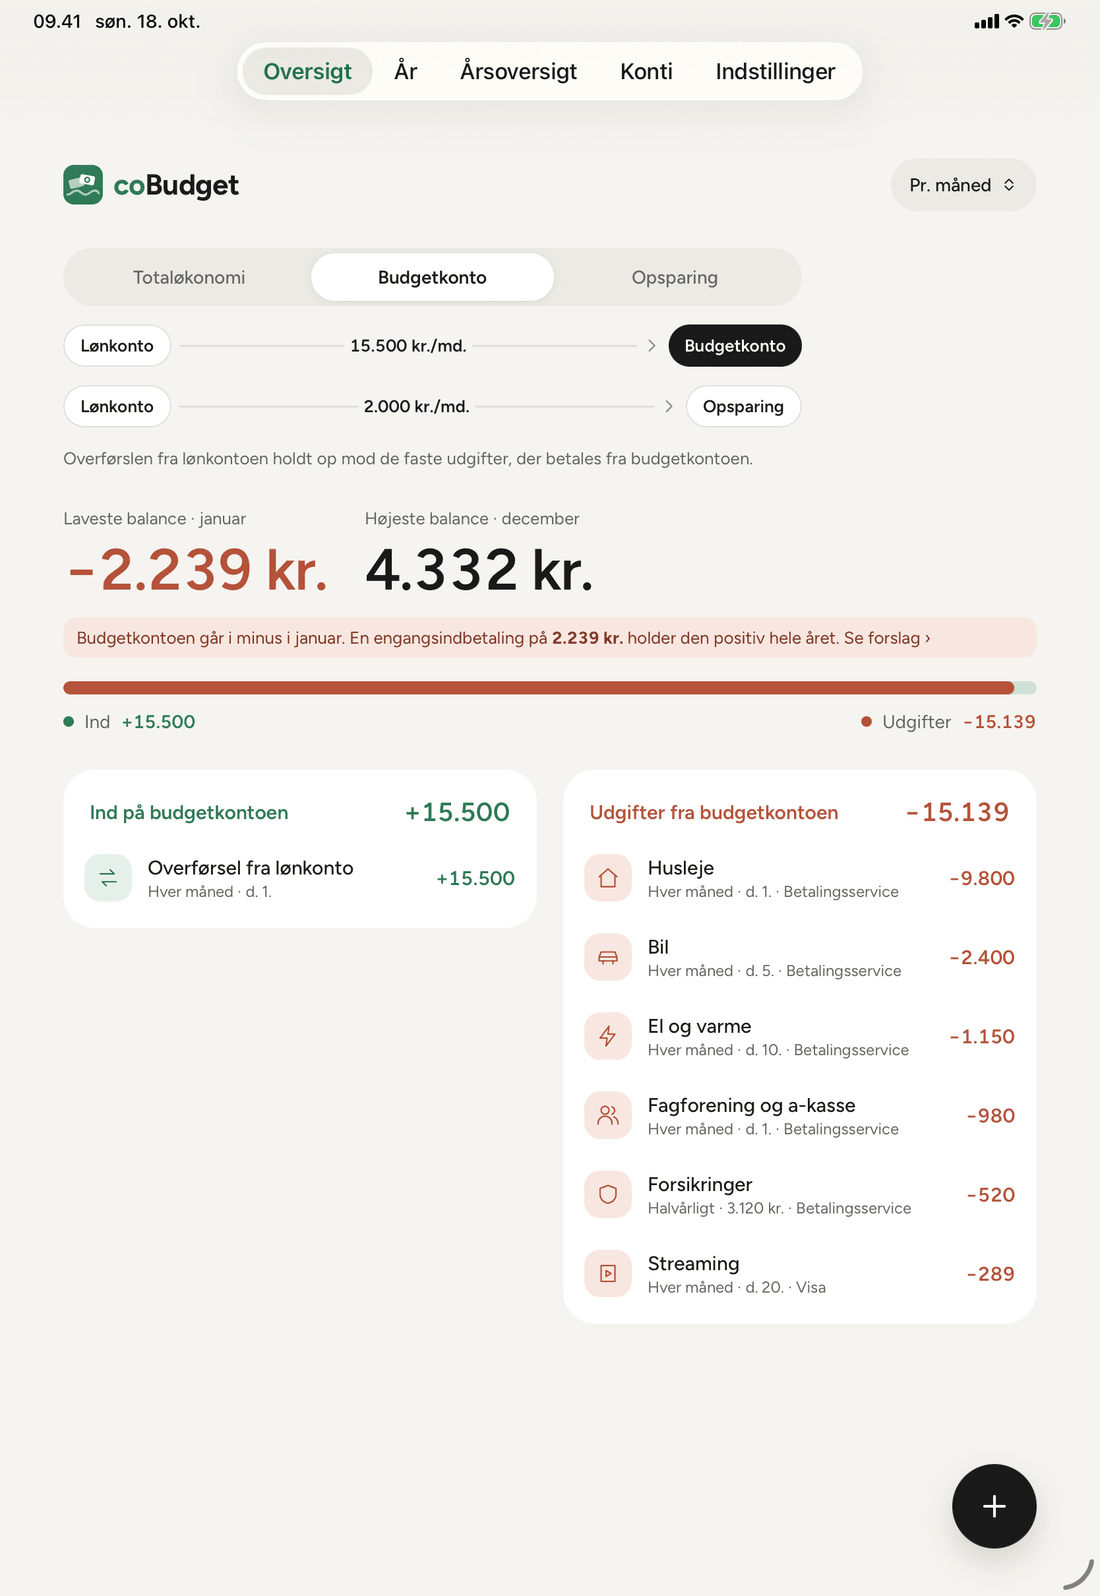1100x1596 pixels.
Task: Tap the chevron arrow before the Opsparing pill
Action: pos(669,406)
